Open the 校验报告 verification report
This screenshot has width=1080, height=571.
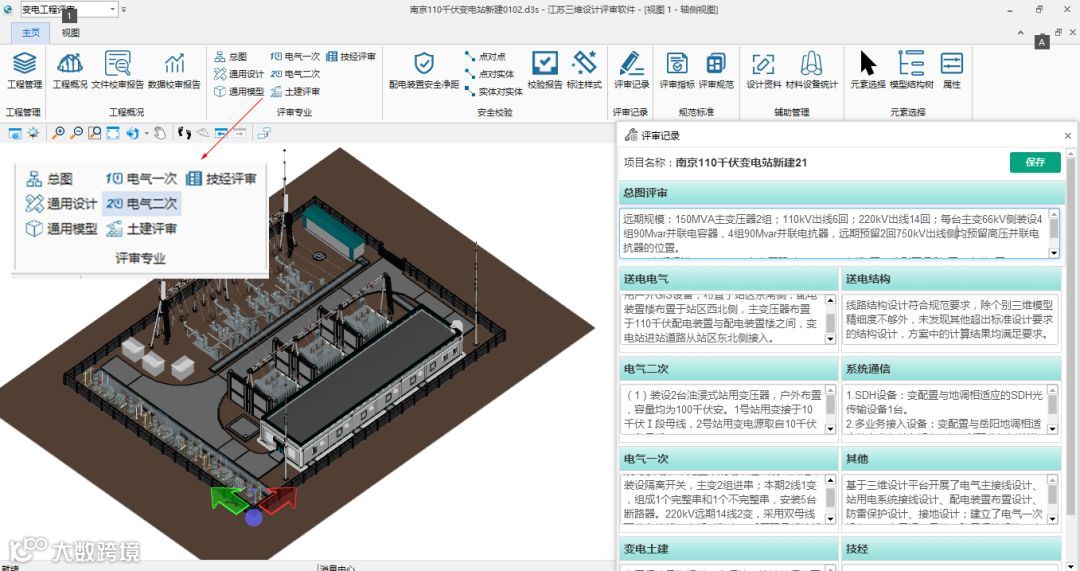(x=545, y=70)
